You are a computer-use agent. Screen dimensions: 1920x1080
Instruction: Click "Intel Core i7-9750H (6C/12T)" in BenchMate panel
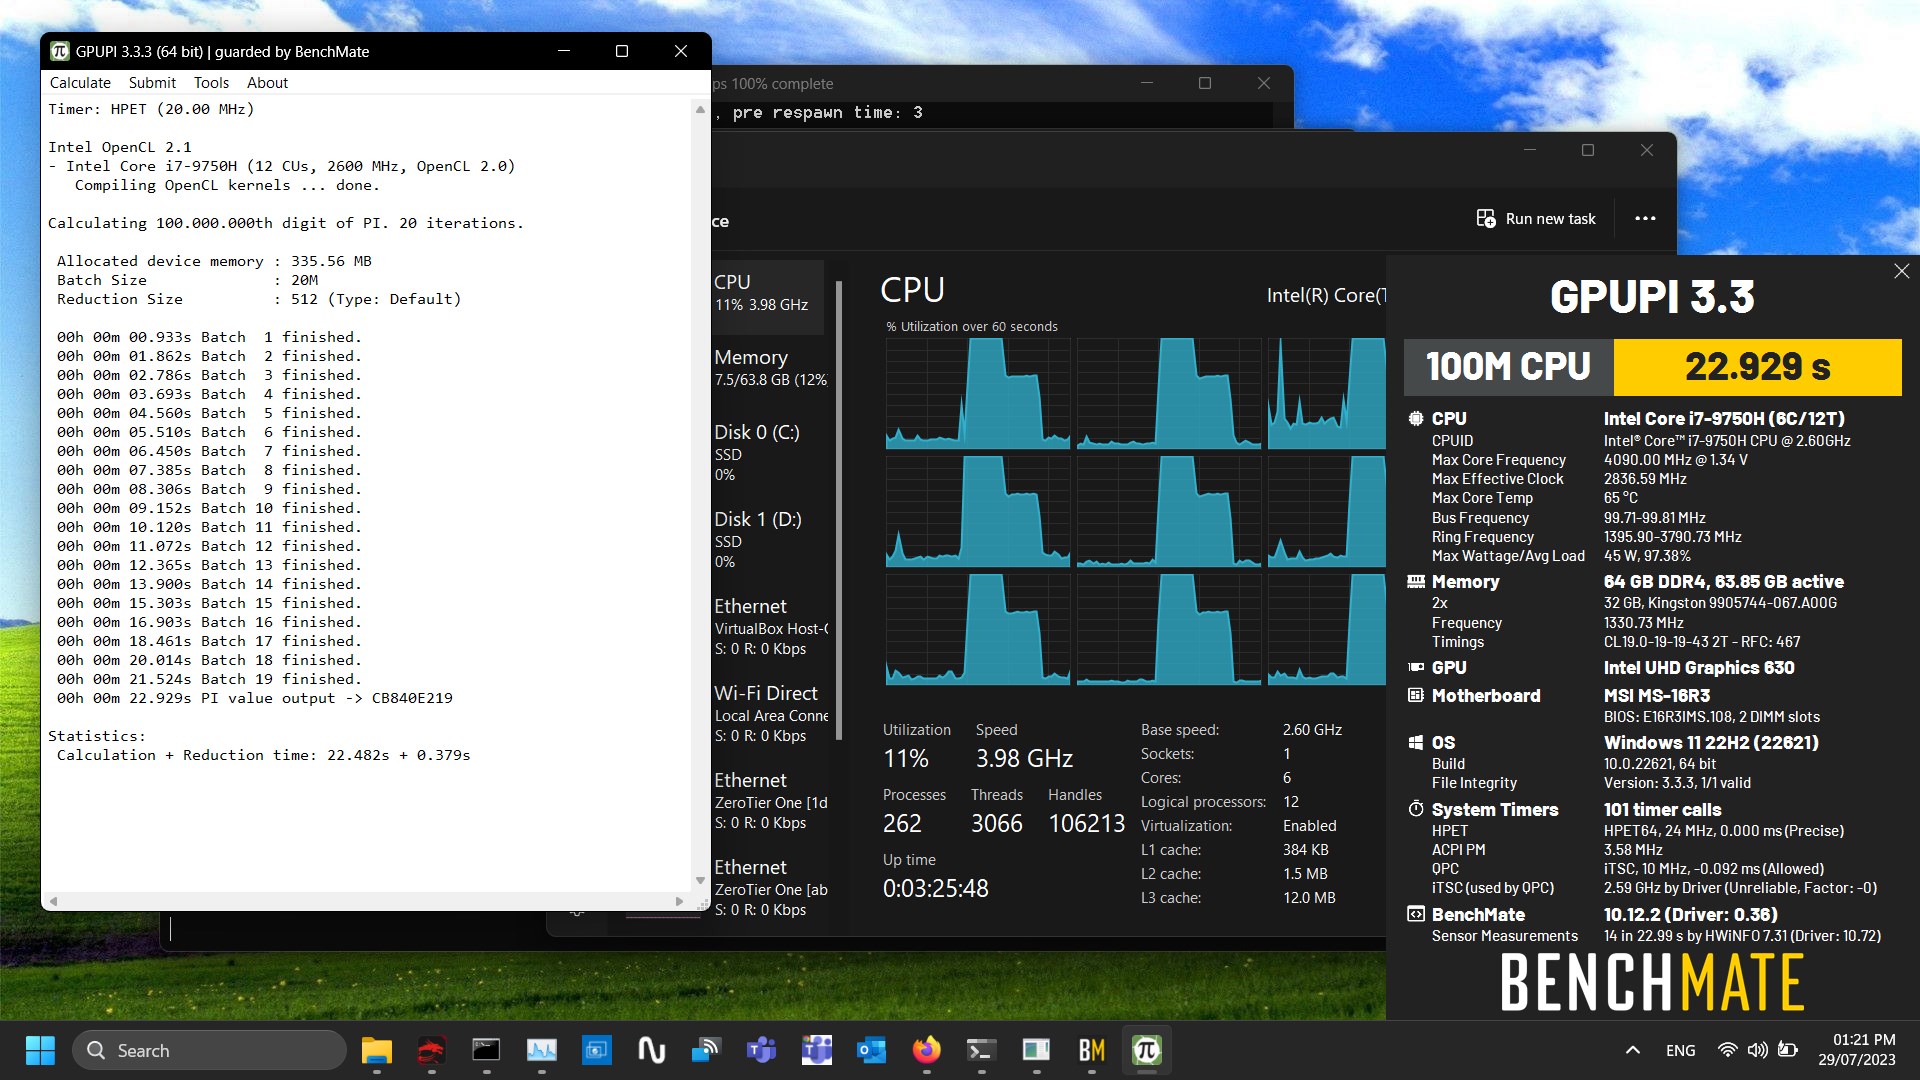coord(1724,419)
